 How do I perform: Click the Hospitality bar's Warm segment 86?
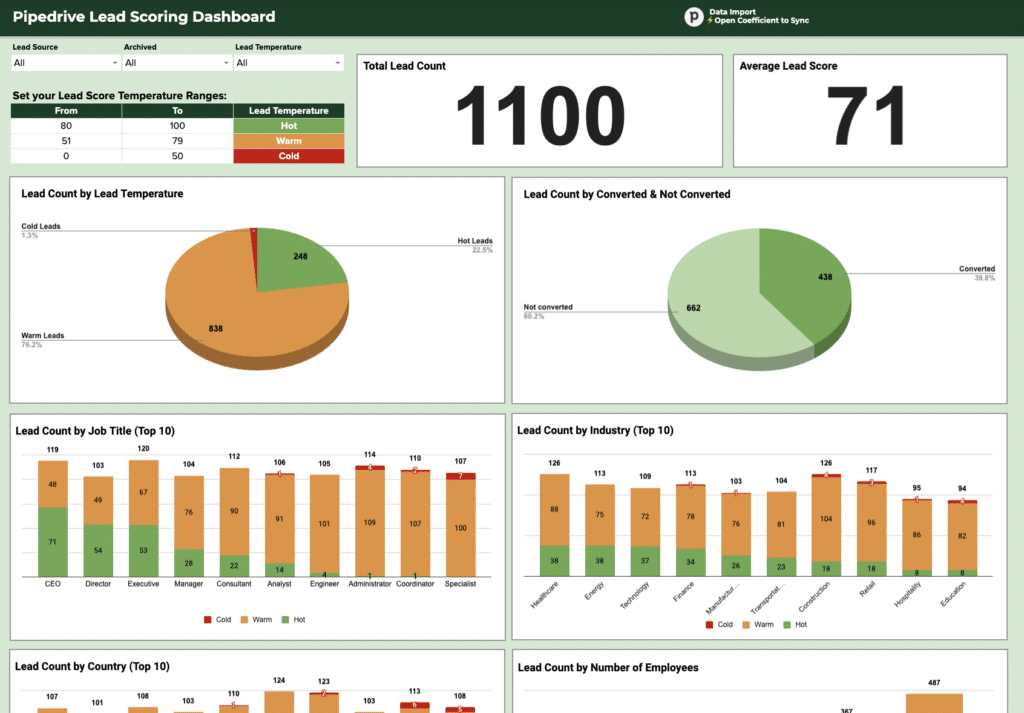[917, 535]
